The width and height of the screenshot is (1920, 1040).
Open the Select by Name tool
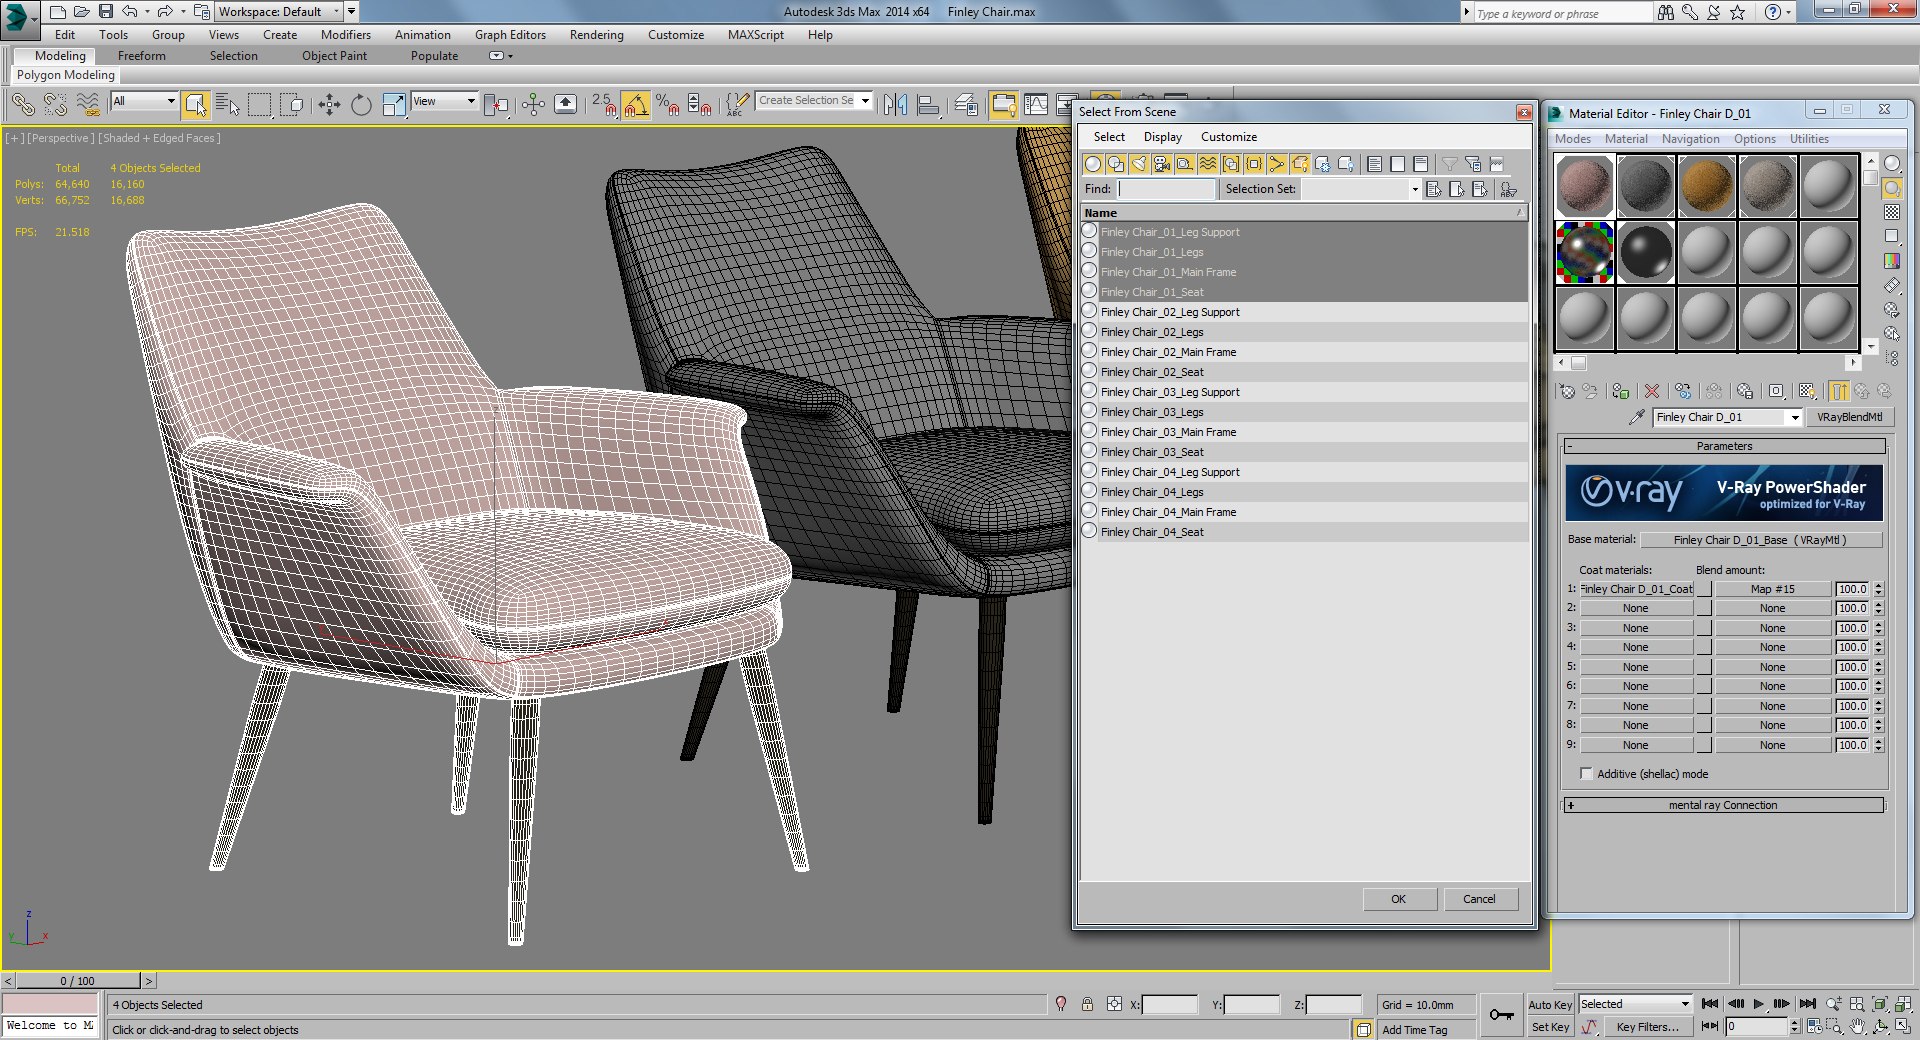pos(228,104)
